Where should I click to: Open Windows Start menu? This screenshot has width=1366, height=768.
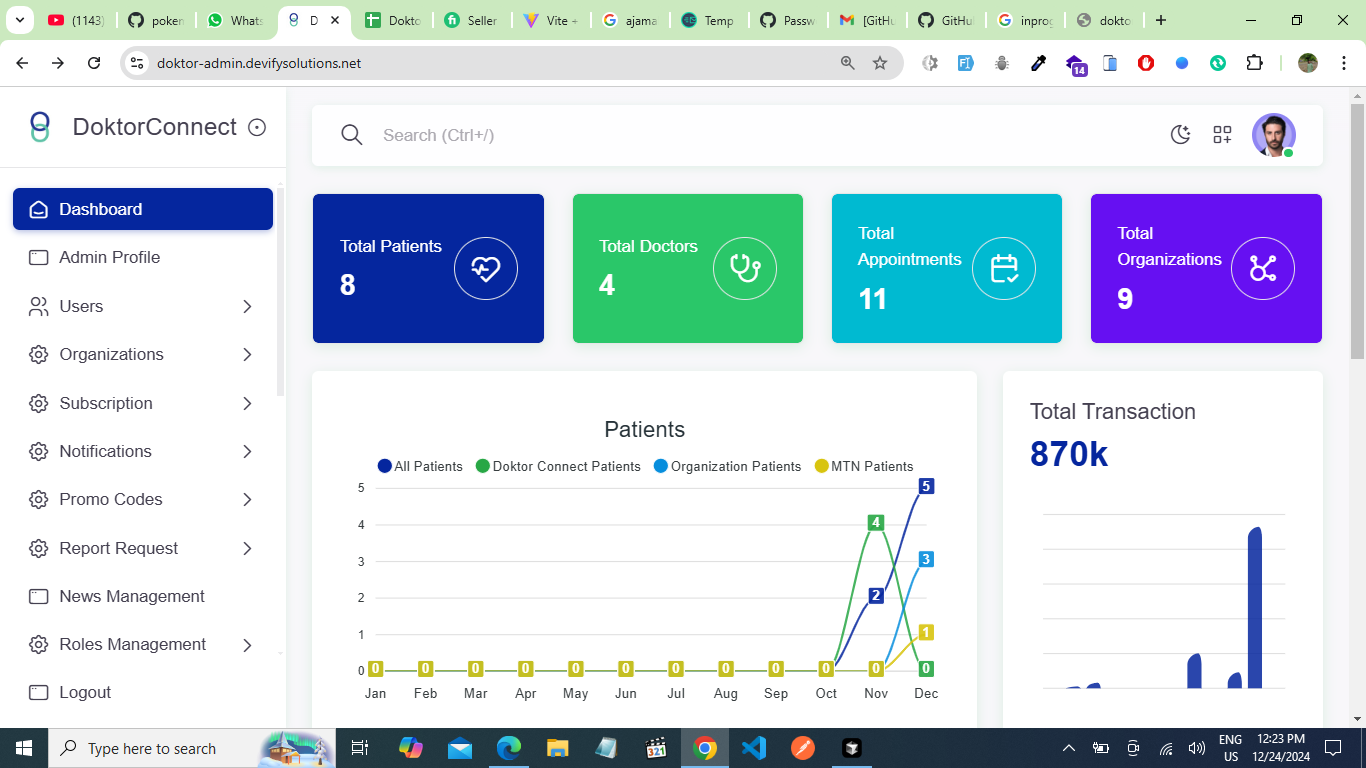click(x=23, y=748)
